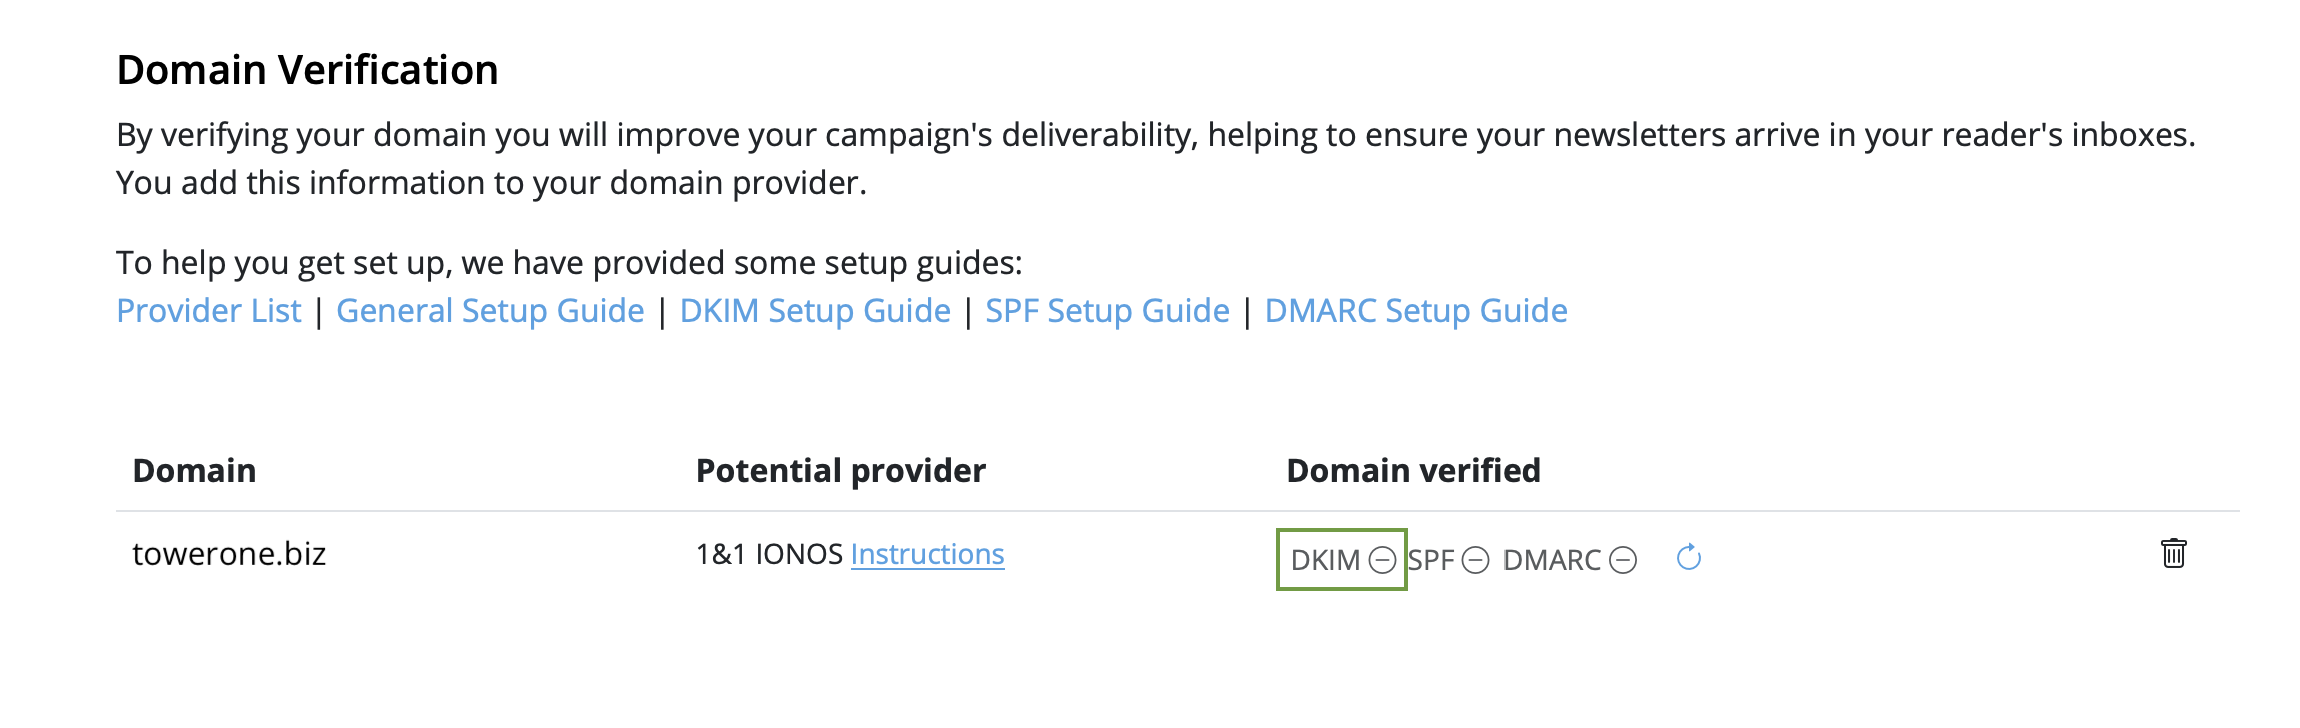Click the DMARC status minus icon
The image size is (2300, 728).
coord(1623,560)
